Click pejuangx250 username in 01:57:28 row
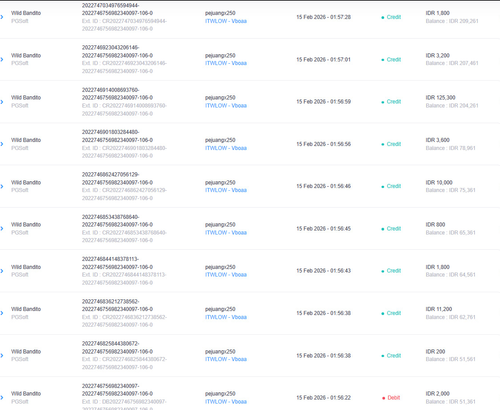 click(220, 13)
